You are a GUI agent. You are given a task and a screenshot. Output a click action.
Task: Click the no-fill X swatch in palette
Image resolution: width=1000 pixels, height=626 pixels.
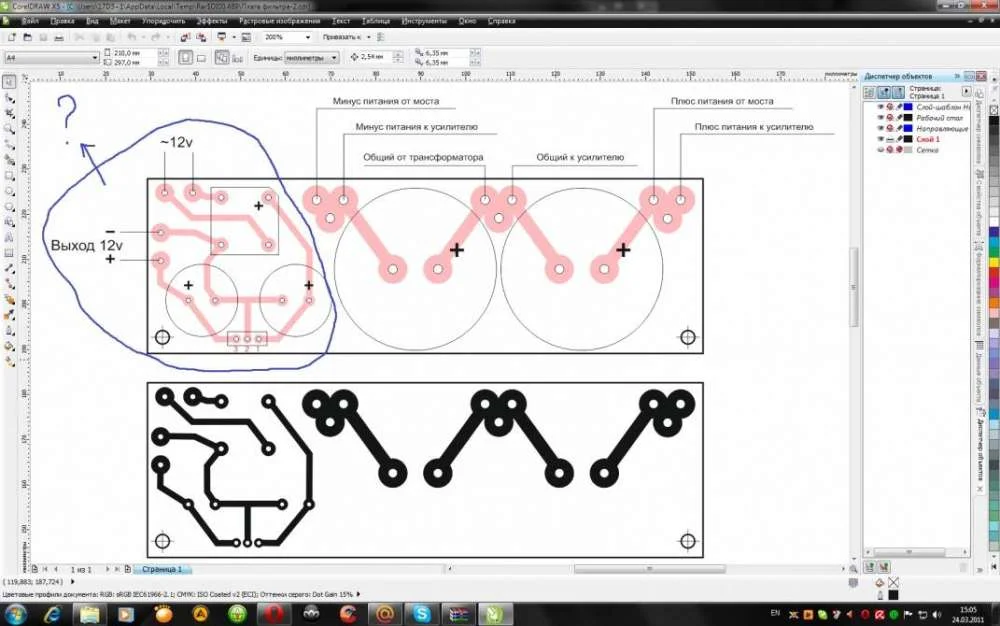point(994,110)
